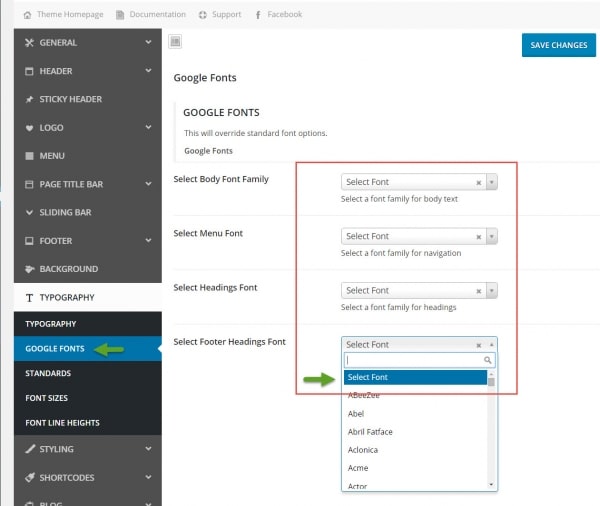Click the font list scroll up arrow
This screenshot has height=506, width=600.
pyautogui.click(x=491, y=374)
